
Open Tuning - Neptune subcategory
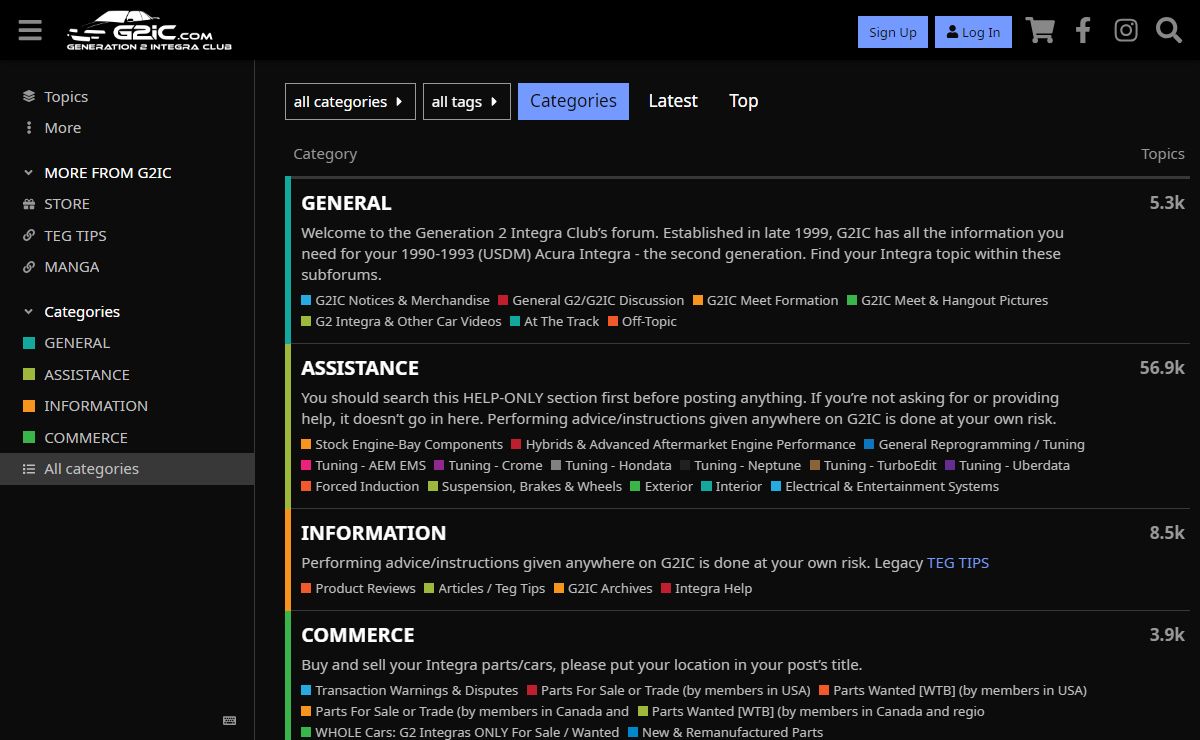click(741, 465)
